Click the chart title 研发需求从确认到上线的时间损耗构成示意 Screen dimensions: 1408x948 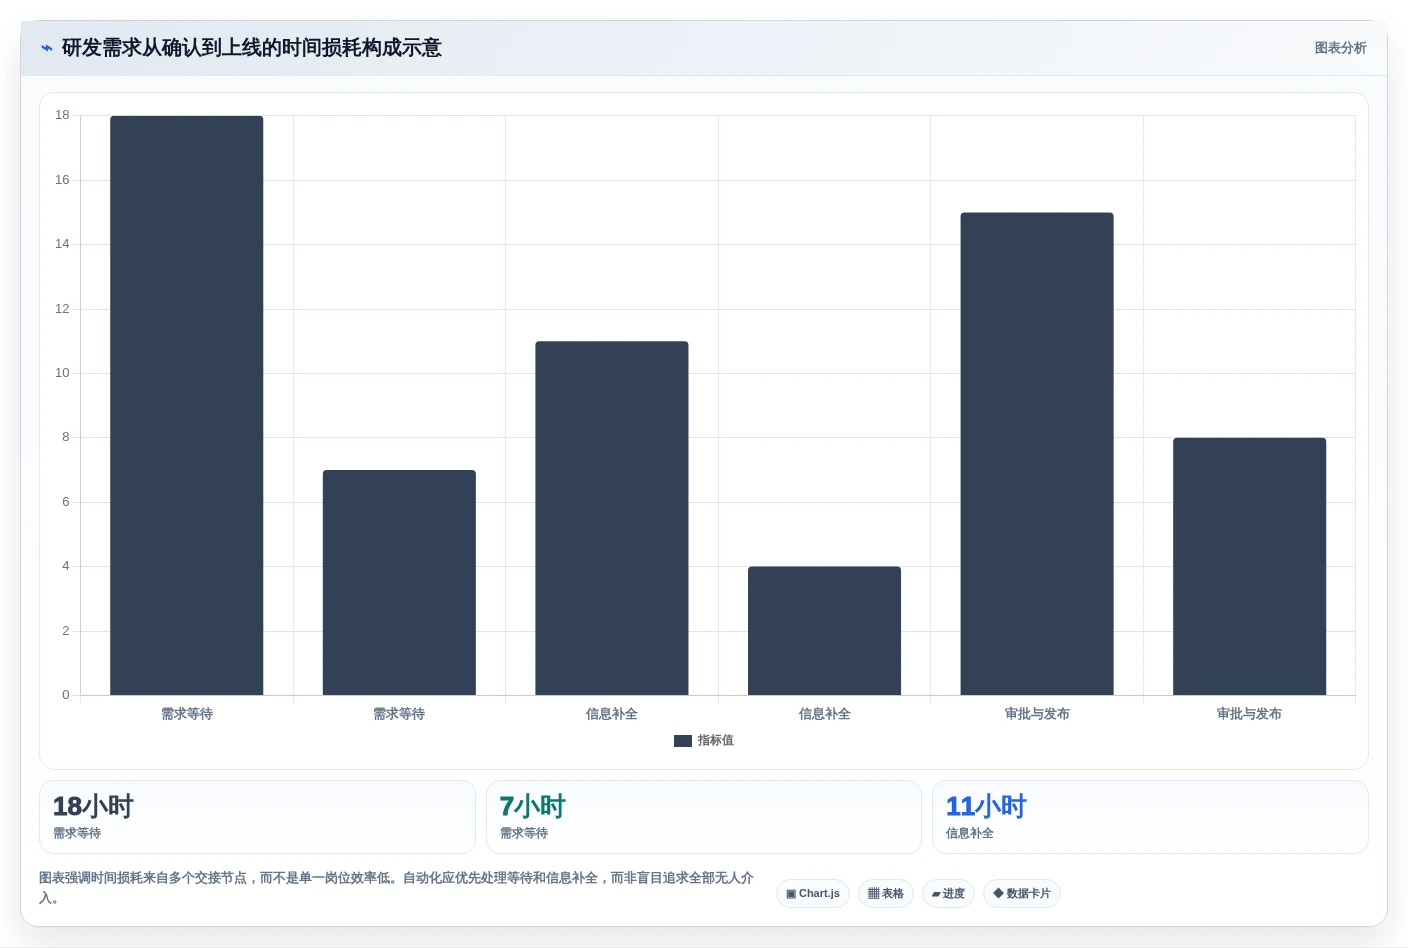pos(252,48)
